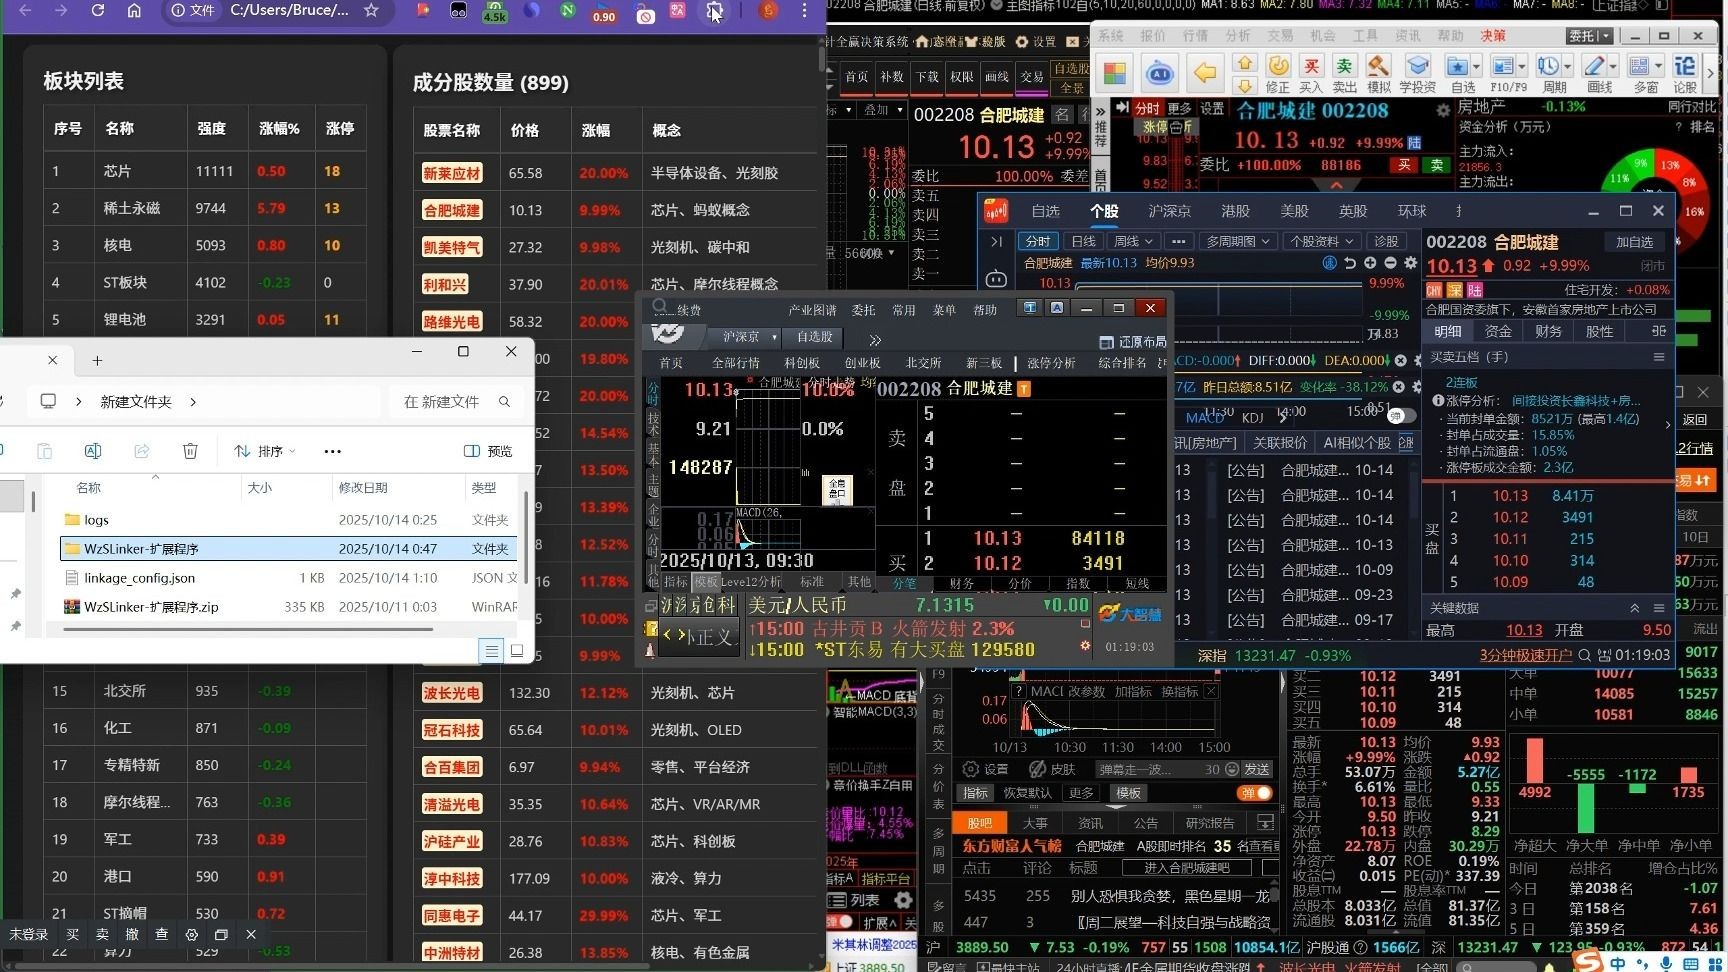This screenshot has height=972, width=1728.
Task: Click the 发送 send button
Action: [1256, 769]
